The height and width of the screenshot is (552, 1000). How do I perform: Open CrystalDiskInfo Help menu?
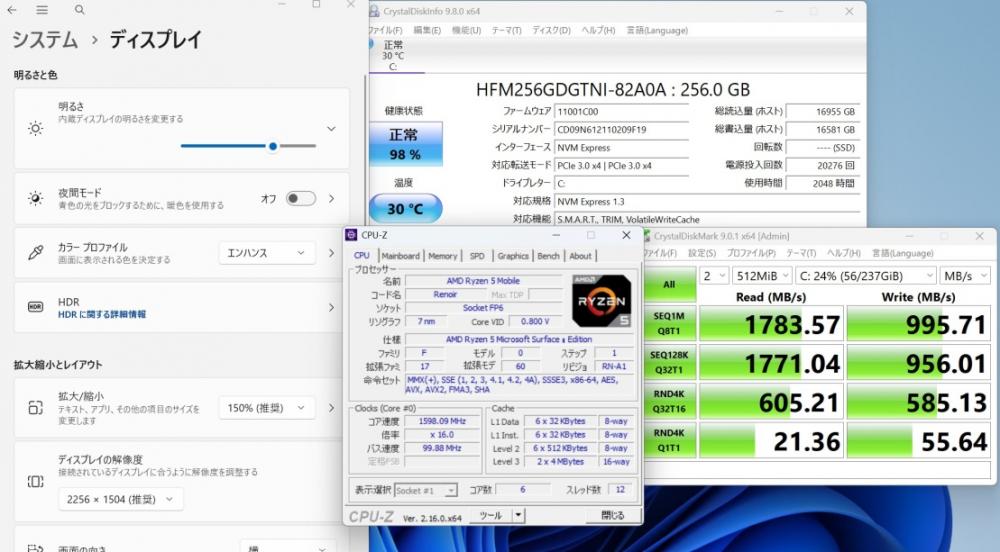598,30
